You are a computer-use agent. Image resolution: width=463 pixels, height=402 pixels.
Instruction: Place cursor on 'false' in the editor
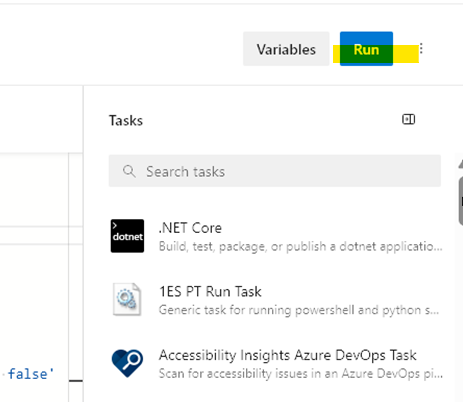pyautogui.click(x=28, y=374)
